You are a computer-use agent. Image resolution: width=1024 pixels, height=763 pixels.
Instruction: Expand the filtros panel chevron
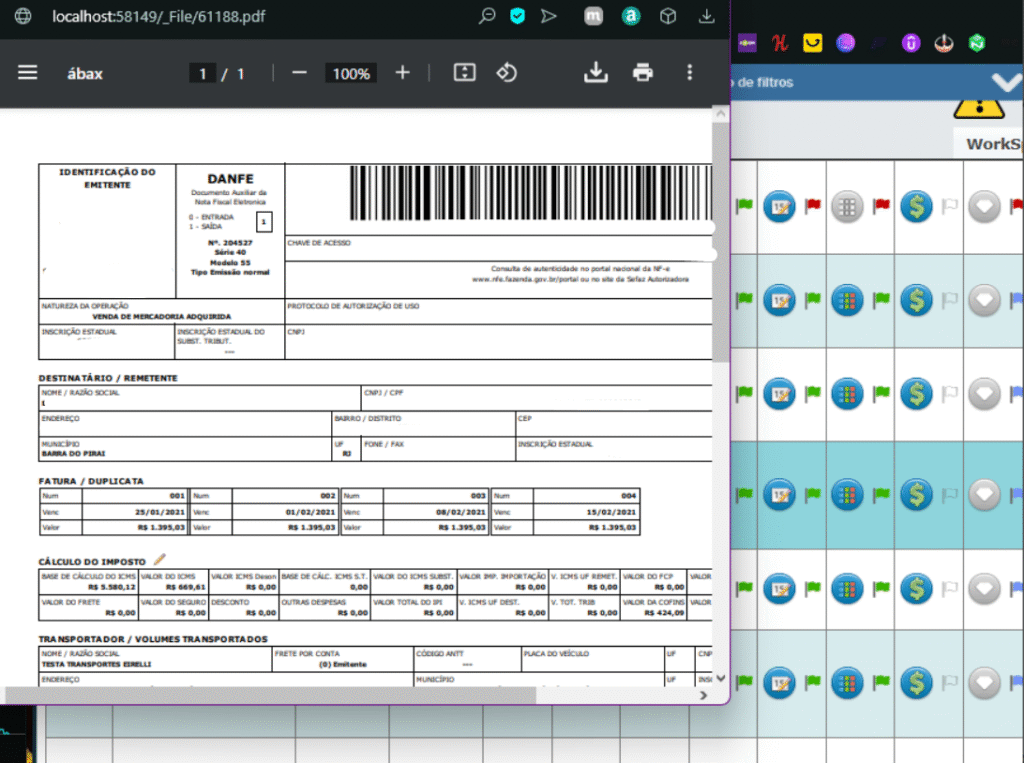(x=1005, y=83)
